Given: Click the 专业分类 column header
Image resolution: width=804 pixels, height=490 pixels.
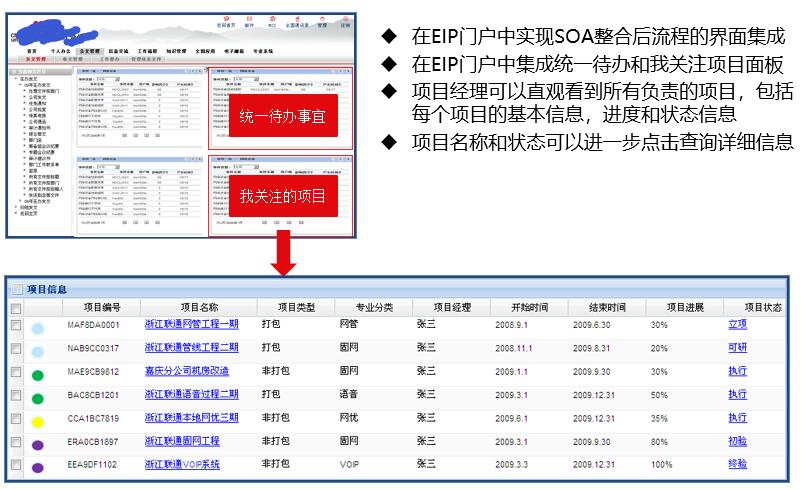Looking at the screenshot, I should (x=374, y=308).
